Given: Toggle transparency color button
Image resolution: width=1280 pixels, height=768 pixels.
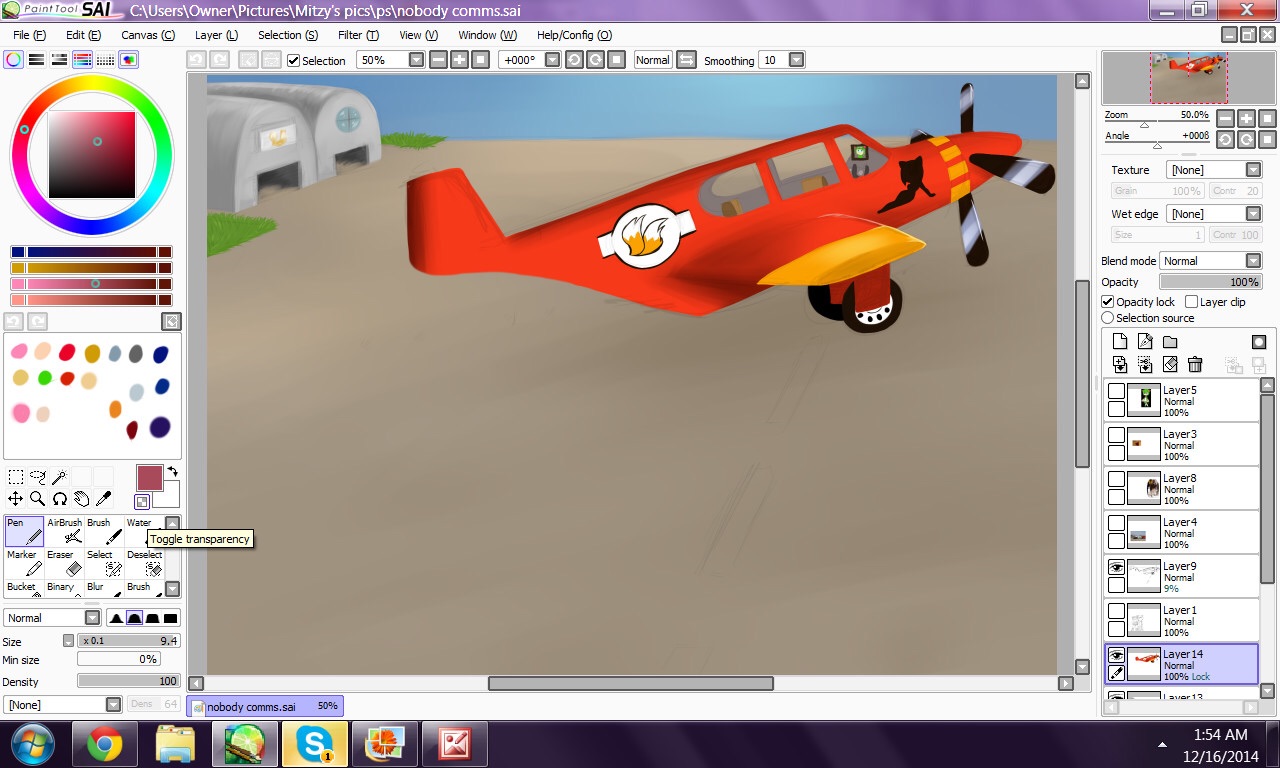Looking at the screenshot, I should click(x=142, y=502).
